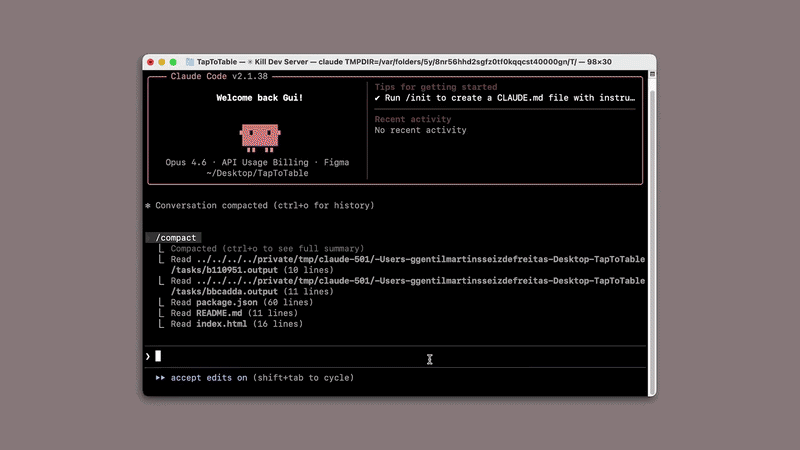Click 'Welcome back Gui!' heading
The image size is (800, 450).
coord(260,97)
